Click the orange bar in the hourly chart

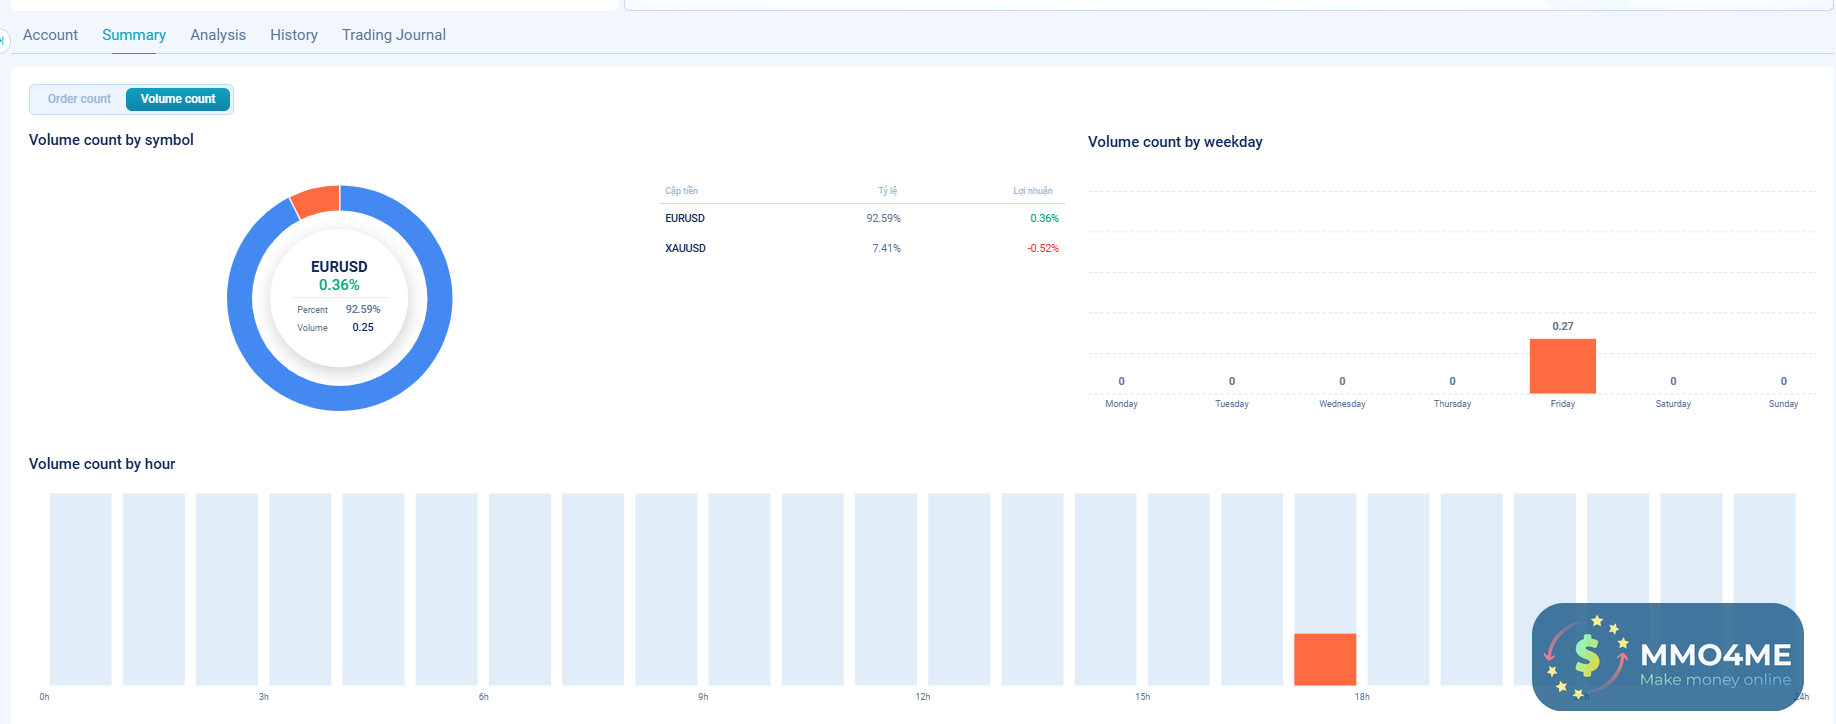pos(1325,659)
